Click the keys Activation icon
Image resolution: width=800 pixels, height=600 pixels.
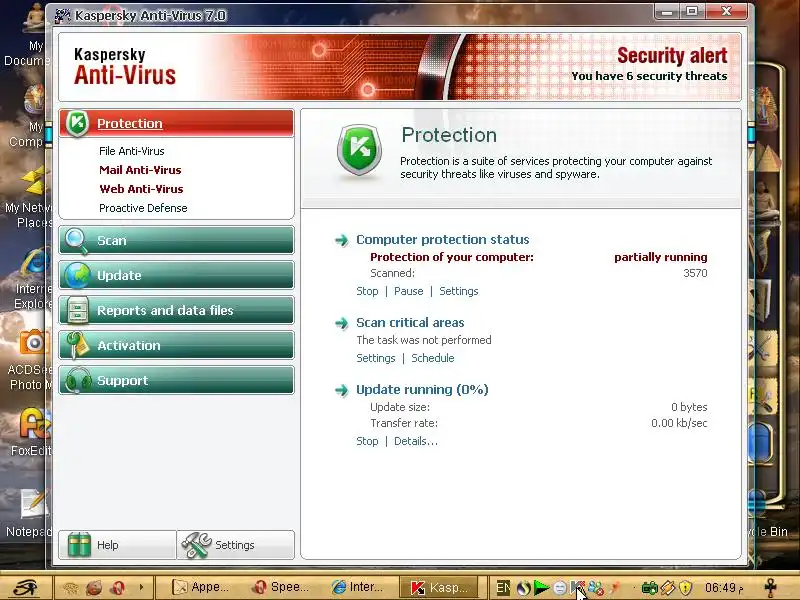[78, 345]
